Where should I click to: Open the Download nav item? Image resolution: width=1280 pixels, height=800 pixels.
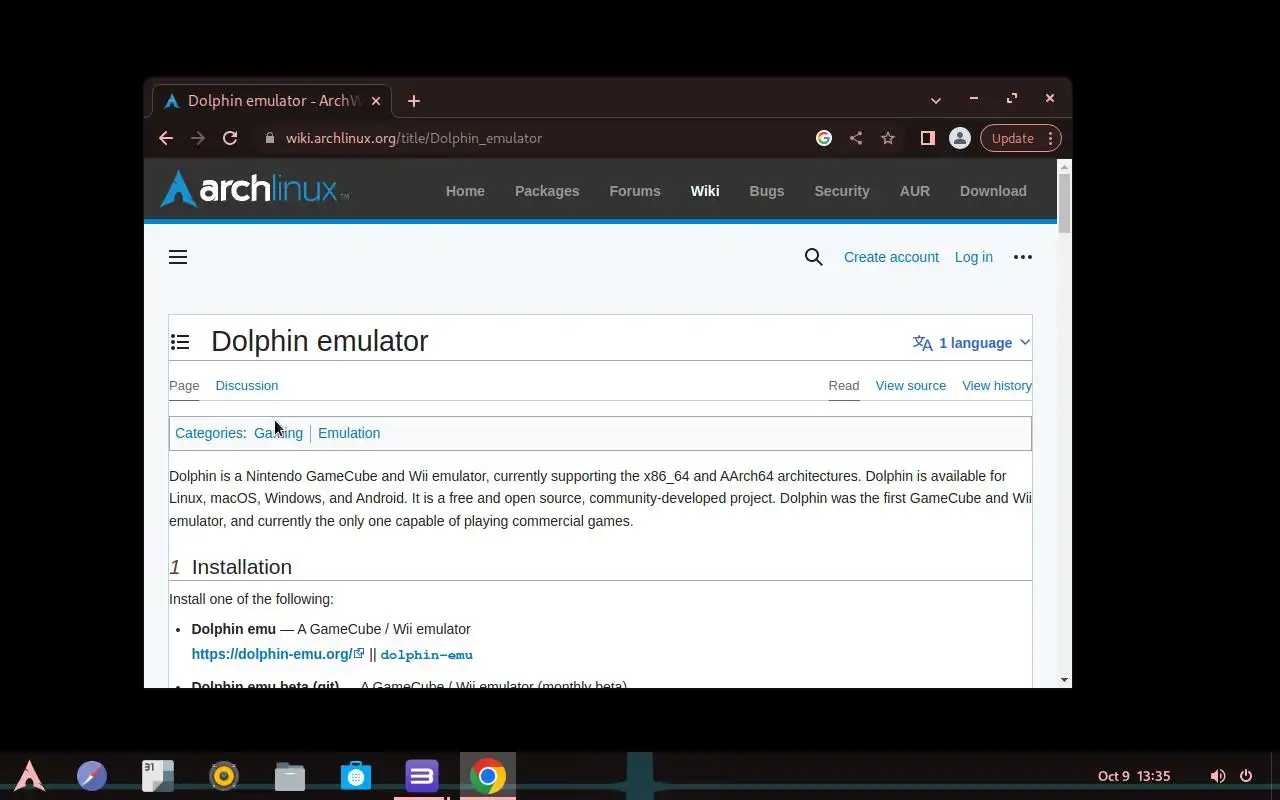[993, 191]
